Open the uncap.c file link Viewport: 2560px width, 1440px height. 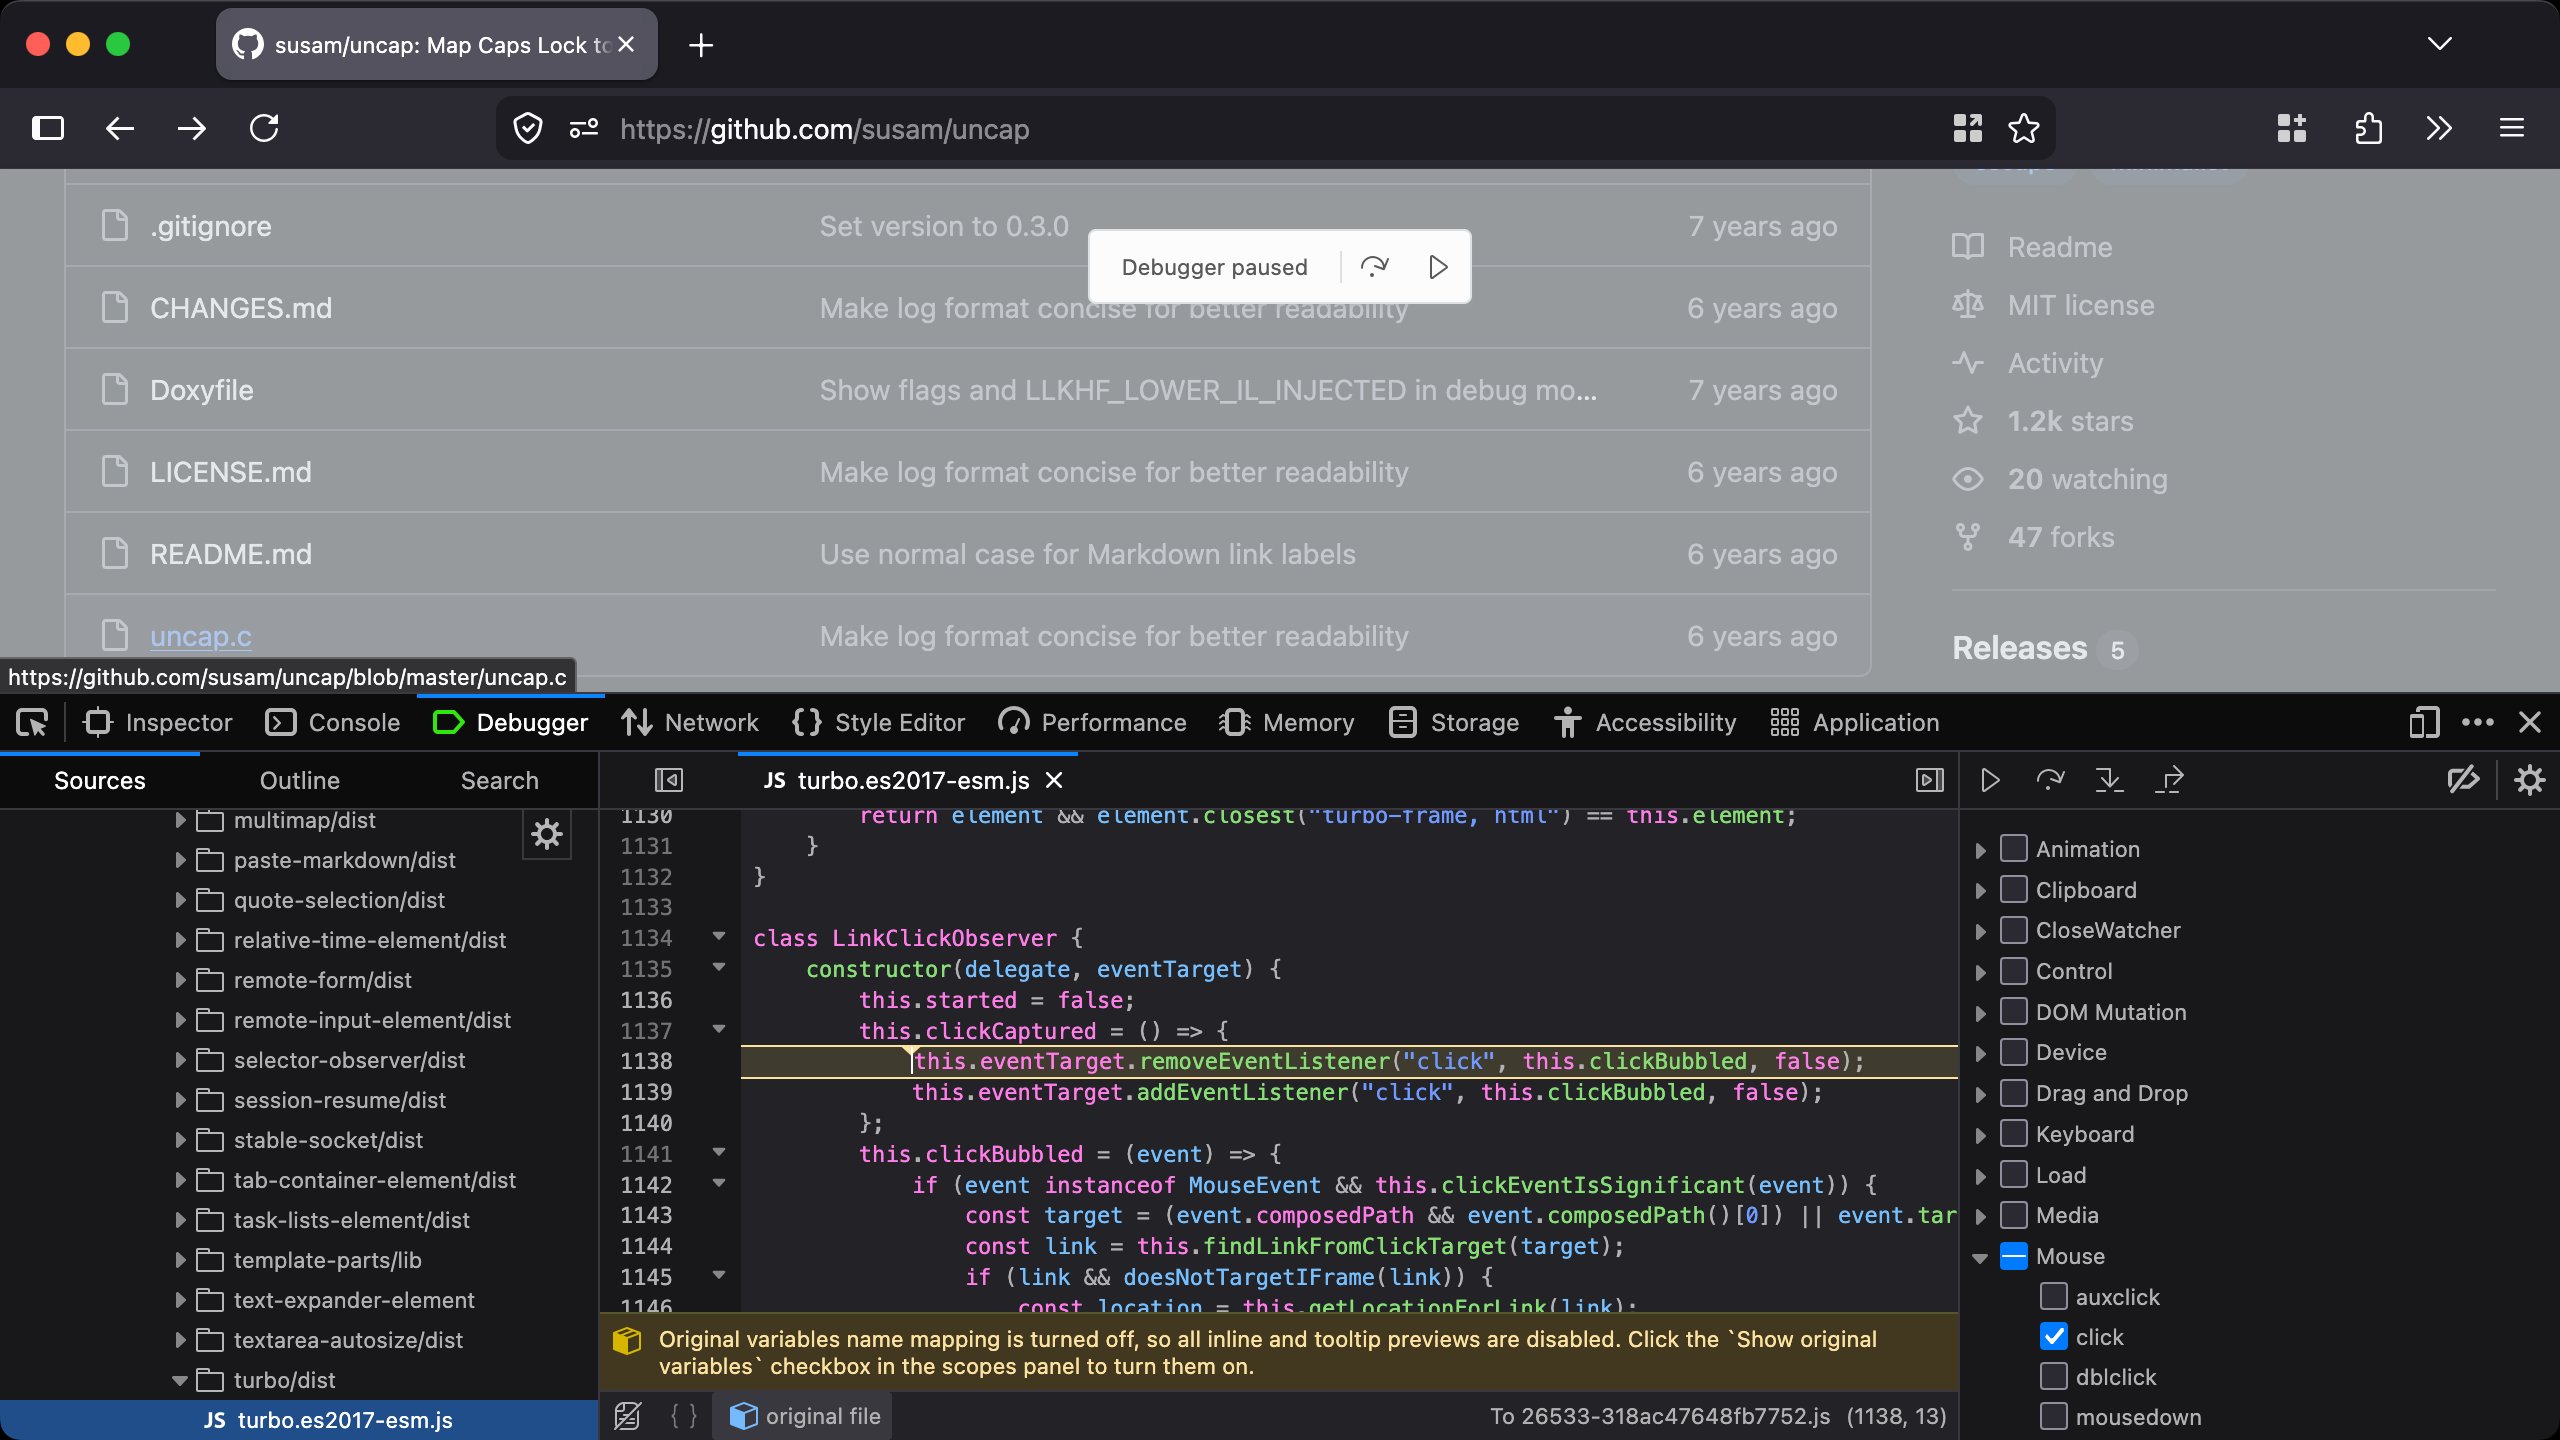coord(201,636)
